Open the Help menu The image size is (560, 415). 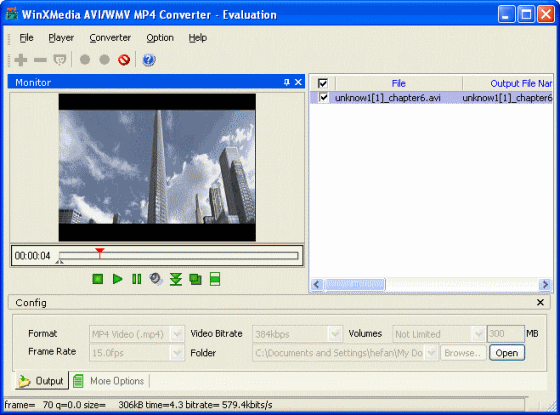pos(198,38)
